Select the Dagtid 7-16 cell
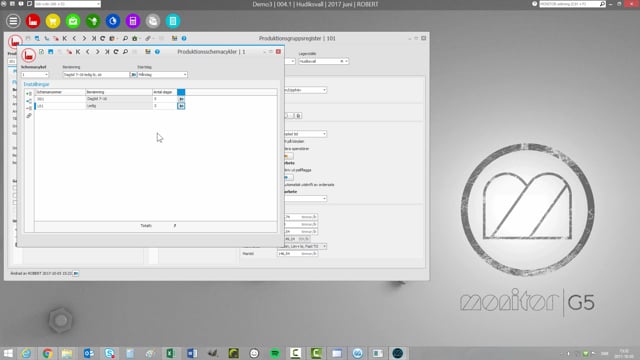640x360 pixels. (119, 99)
